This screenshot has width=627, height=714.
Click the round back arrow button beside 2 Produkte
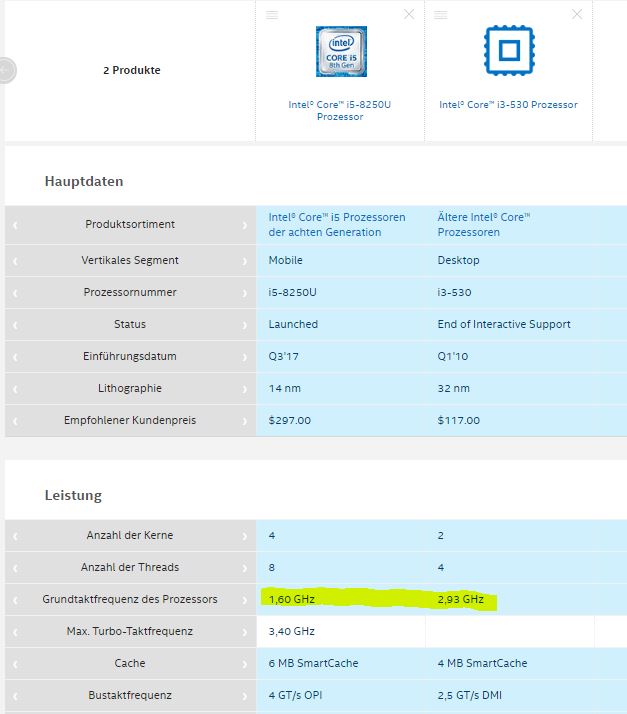point(5,71)
